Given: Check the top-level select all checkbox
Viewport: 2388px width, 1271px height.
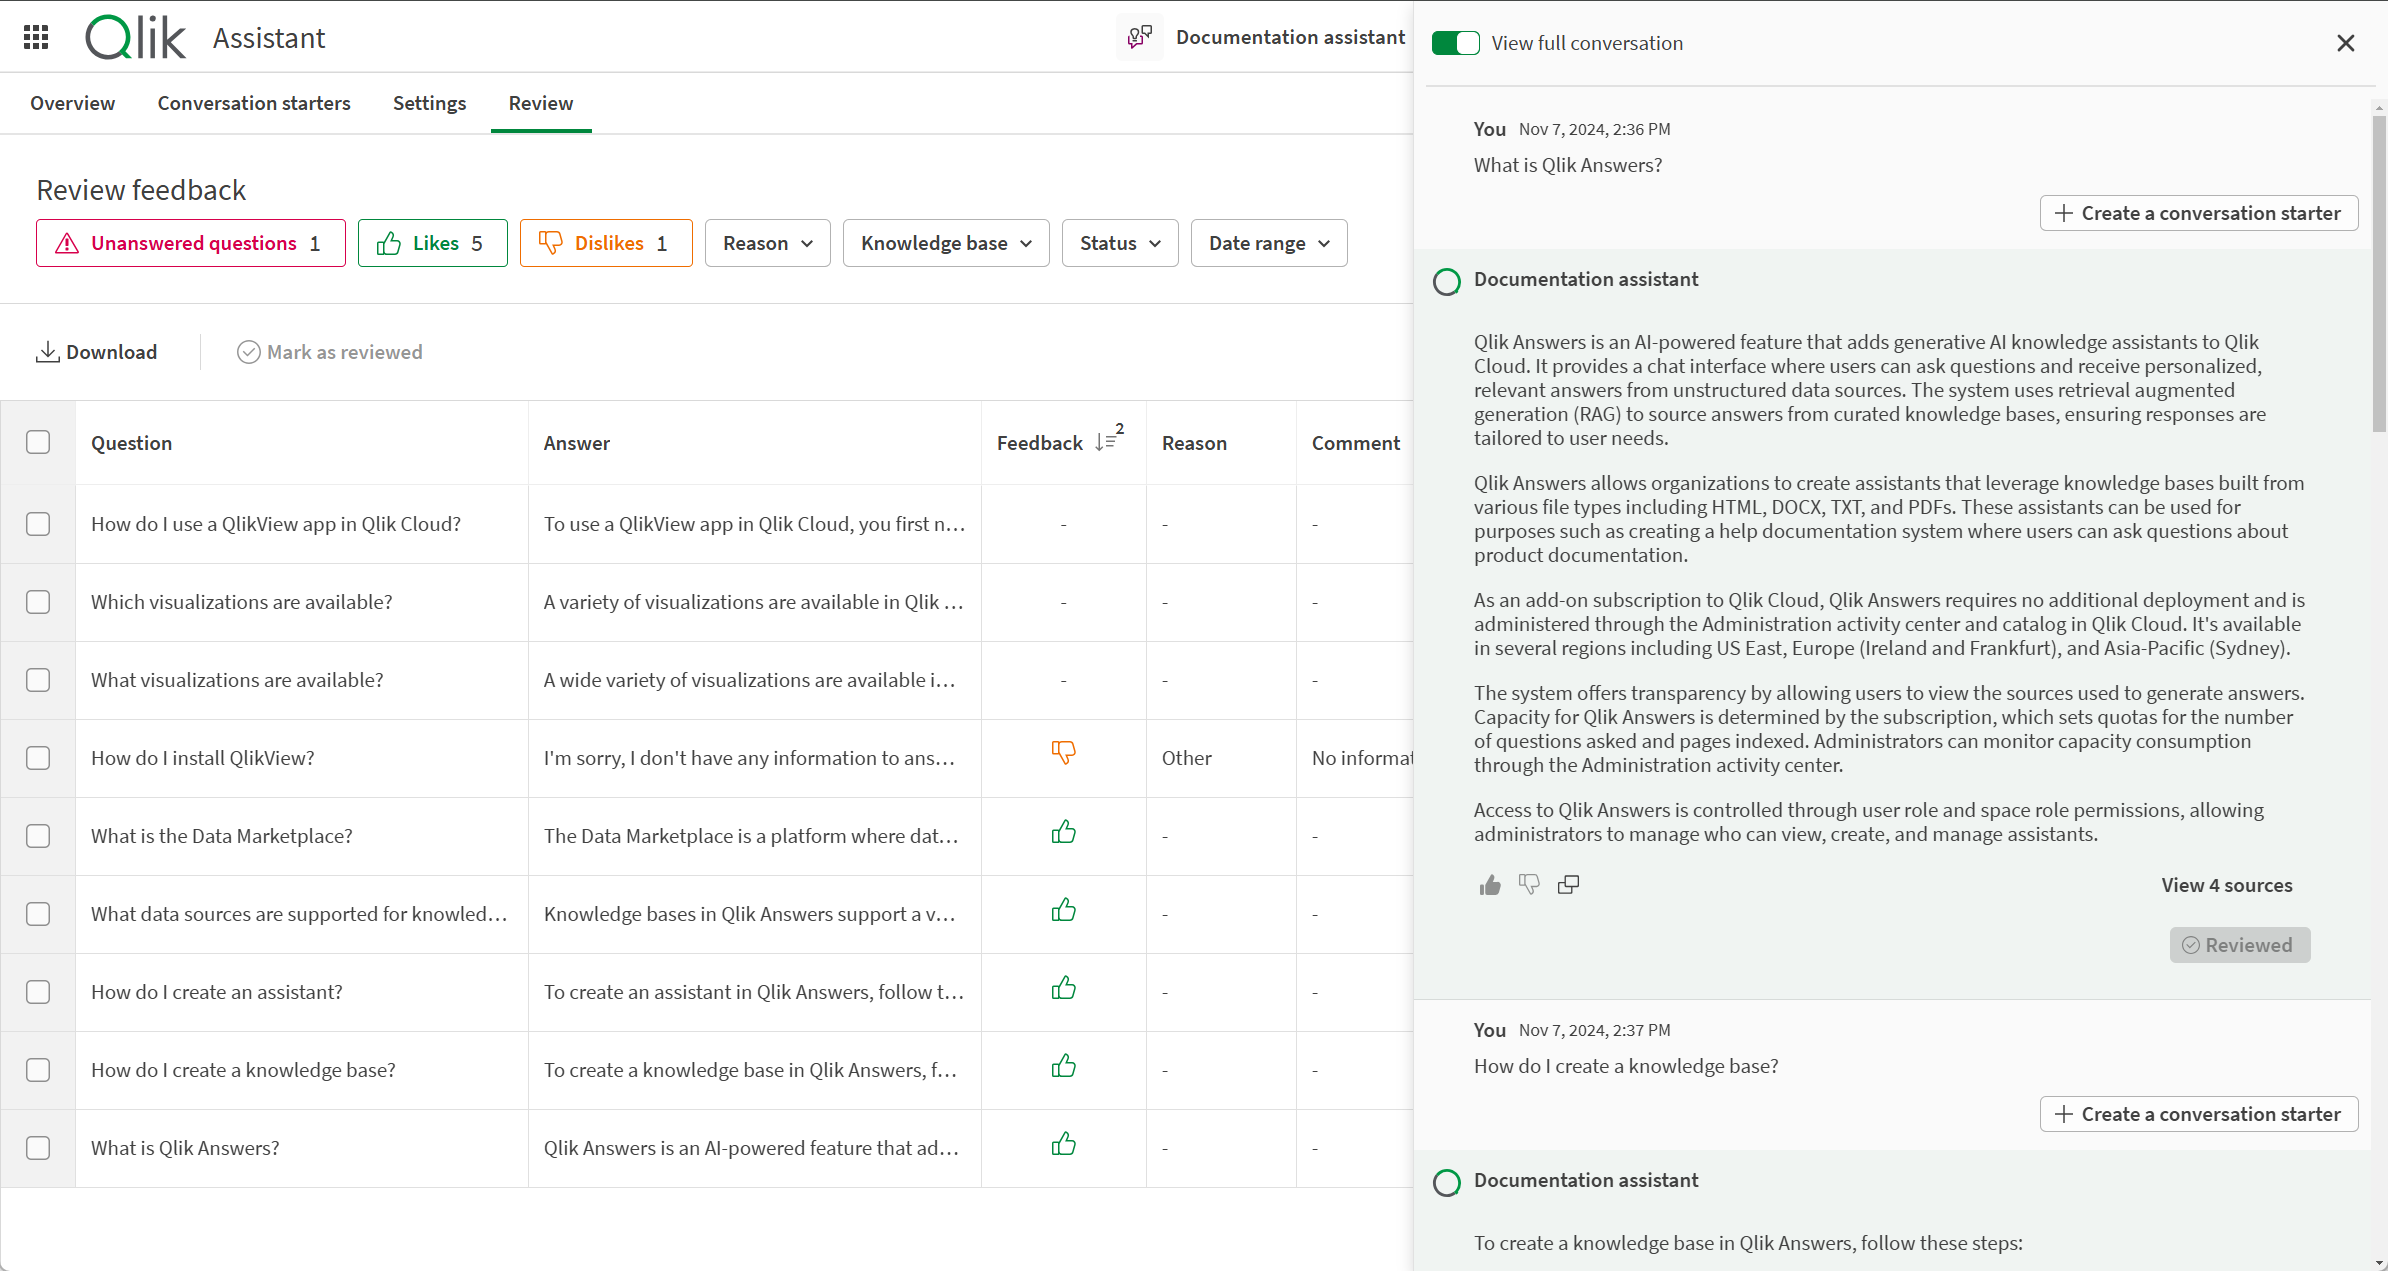Looking at the screenshot, I should pos(38,442).
